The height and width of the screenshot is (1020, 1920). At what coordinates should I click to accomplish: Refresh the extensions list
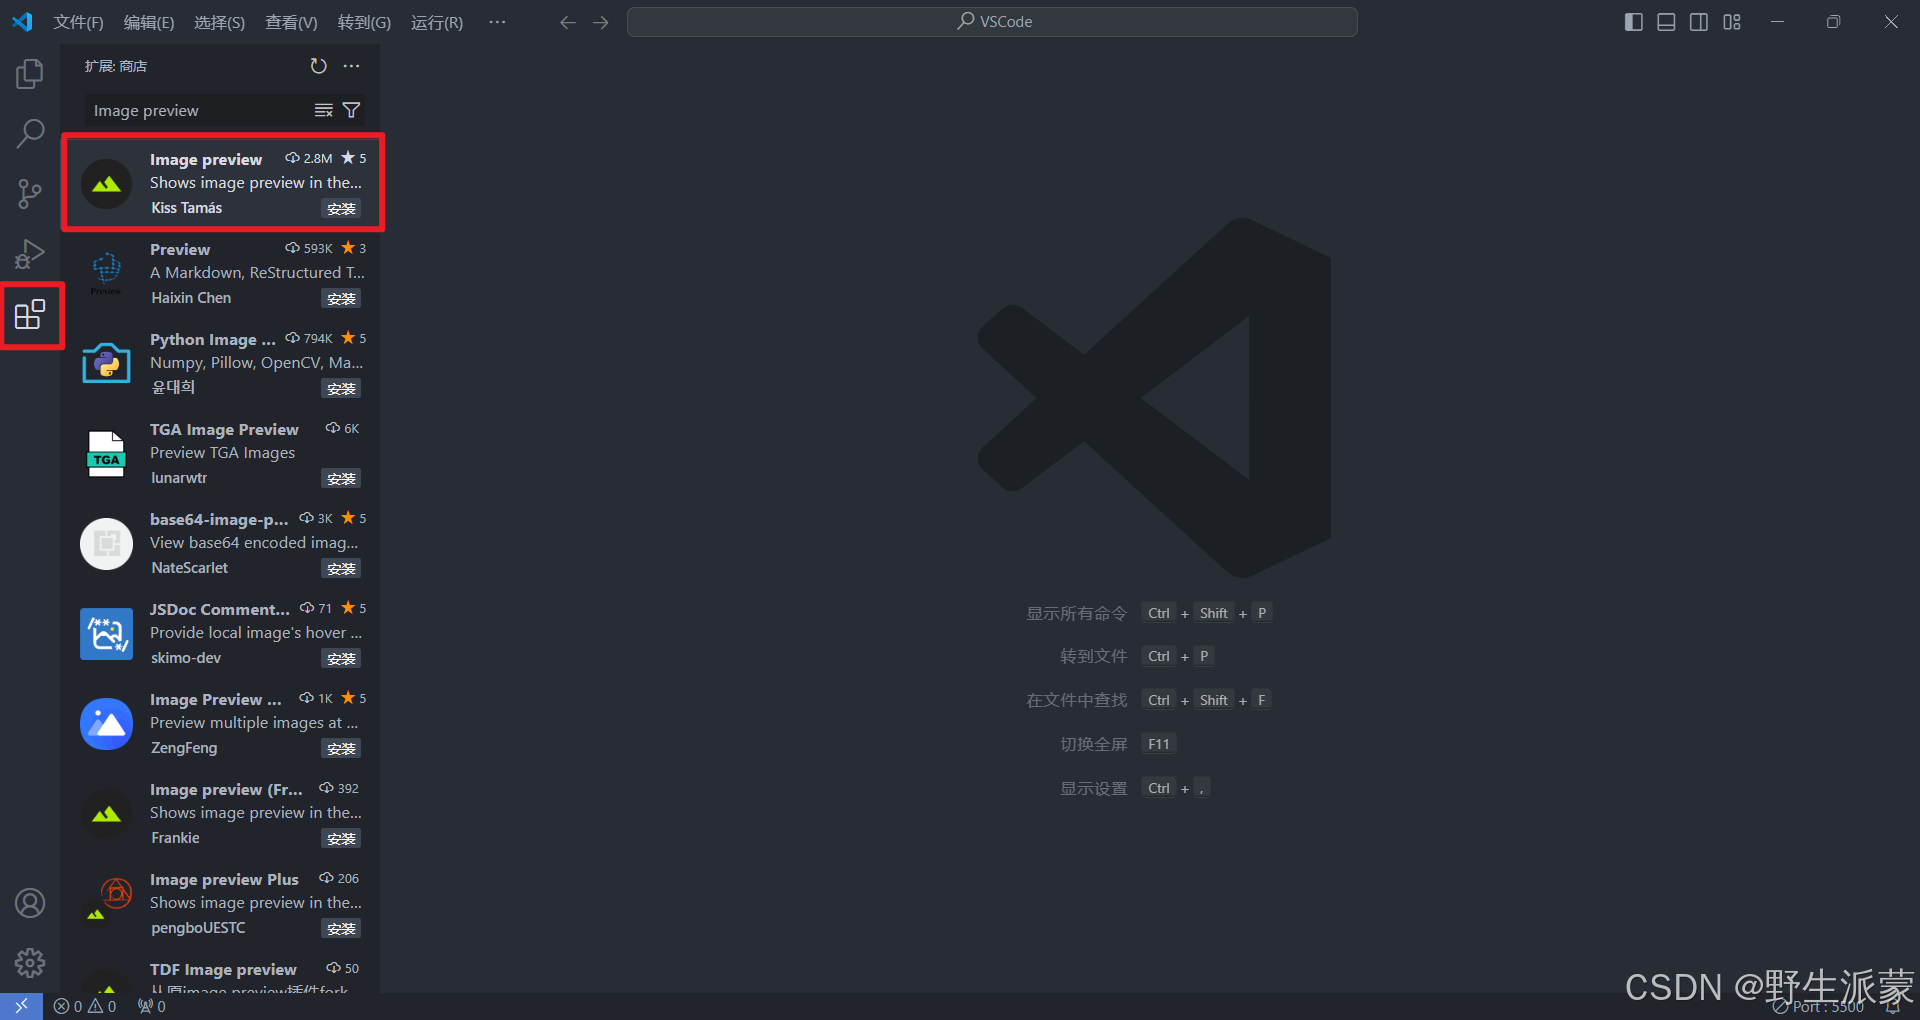pos(318,66)
